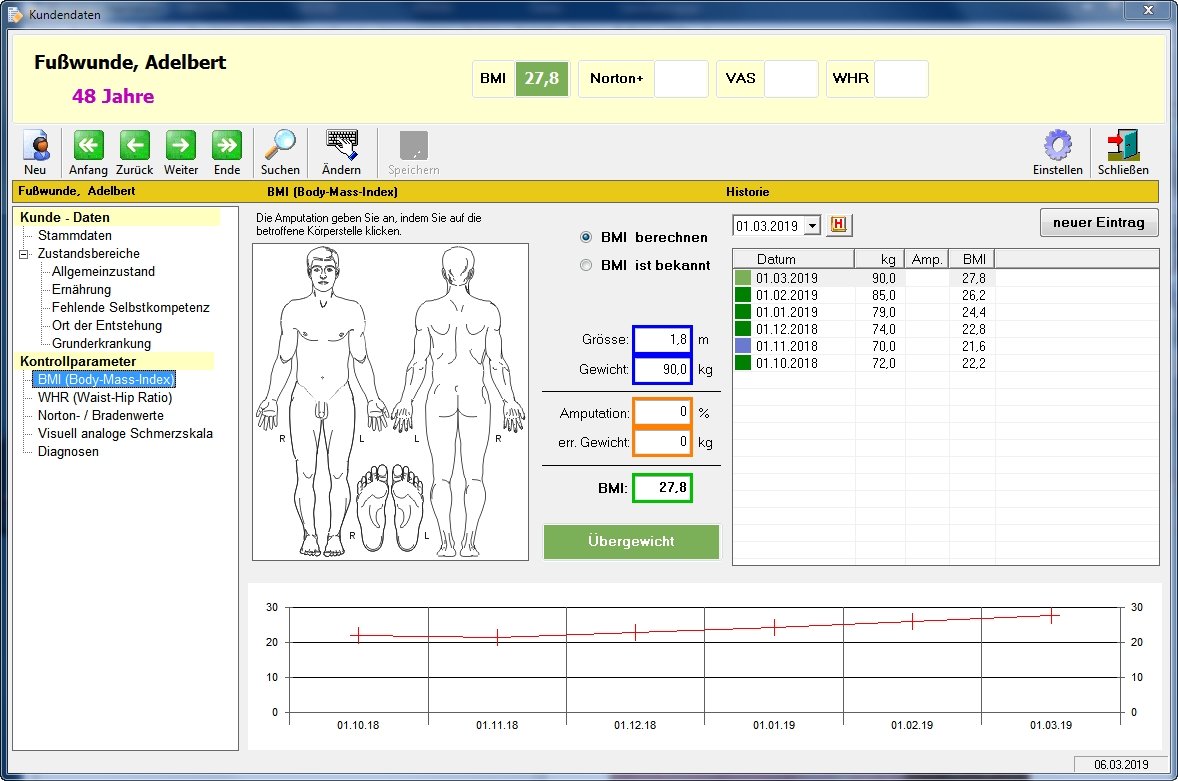
Task: Advance to next record with Weiter
Action: [181, 146]
